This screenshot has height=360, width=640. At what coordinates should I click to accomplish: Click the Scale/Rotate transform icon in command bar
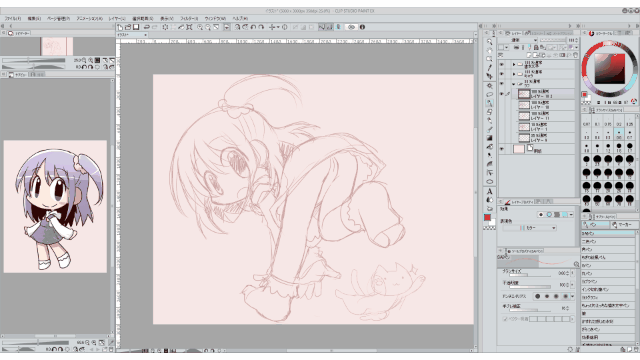click(189, 27)
